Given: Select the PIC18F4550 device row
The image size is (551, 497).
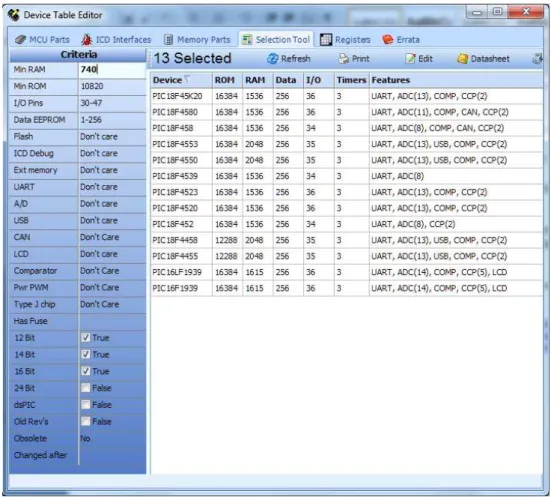Looking at the screenshot, I should (346, 160).
